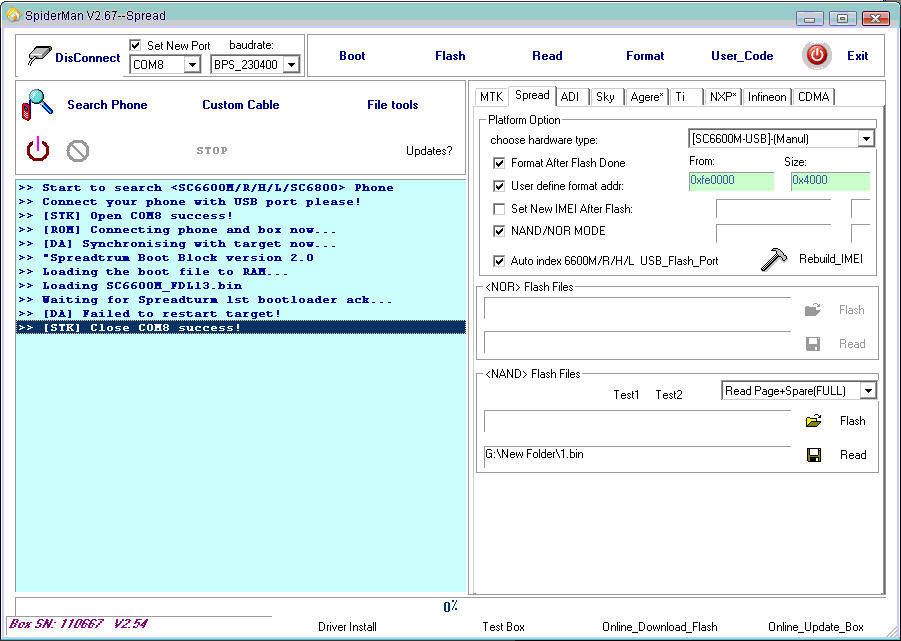Open the Read Page+Spare(FULL) dropdown
Image resolution: width=901 pixels, height=641 pixels.
coord(868,391)
